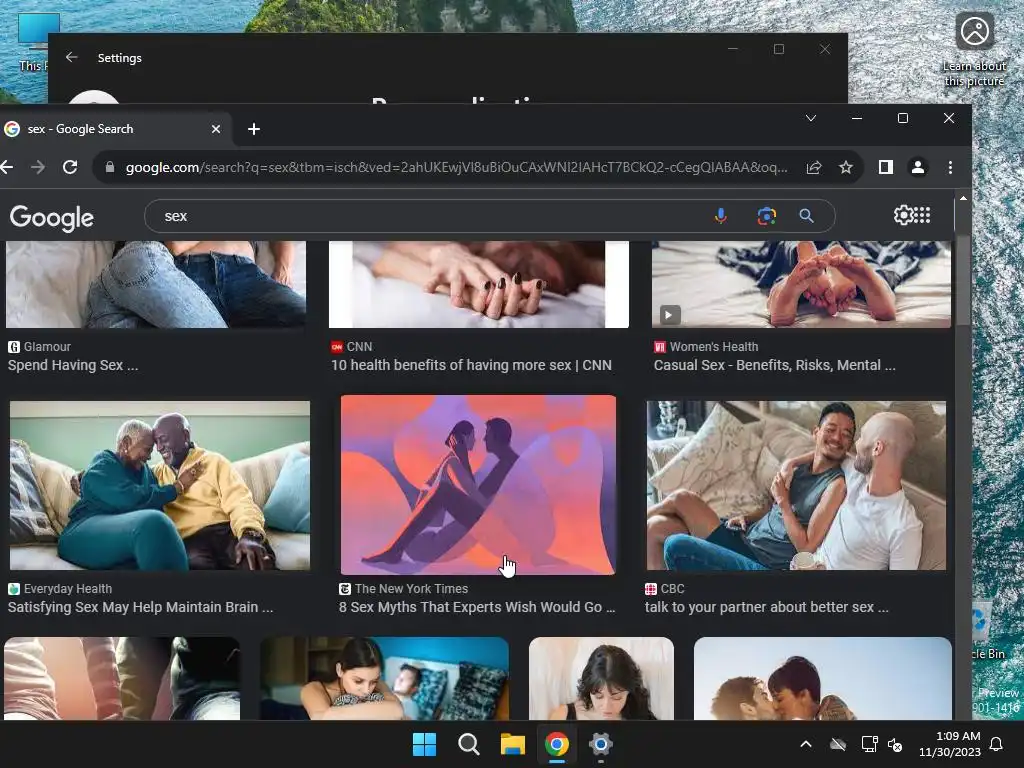Open Google Lens search by image
This screenshot has width=1024, height=768.
tap(767, 216)
